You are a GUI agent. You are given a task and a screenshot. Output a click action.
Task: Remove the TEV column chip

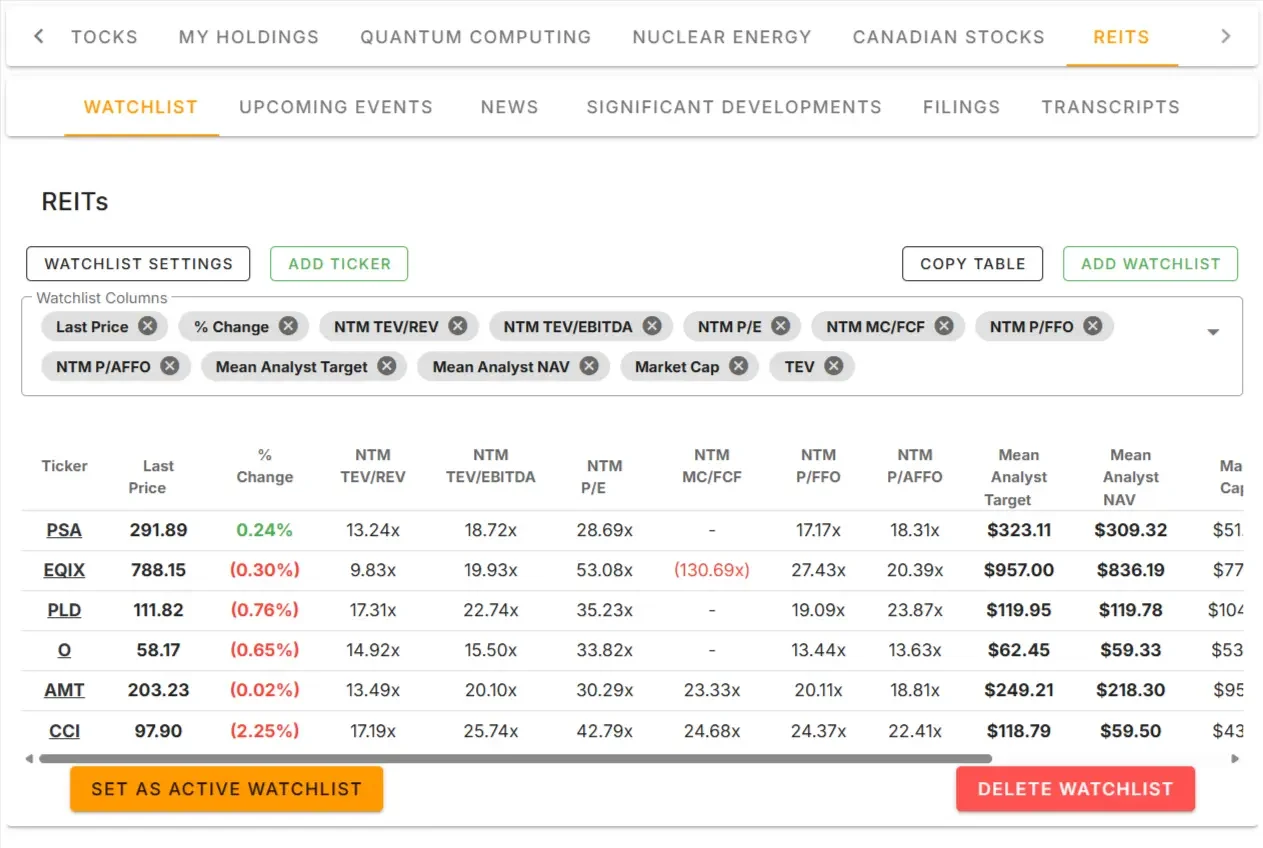click(834, 366)
